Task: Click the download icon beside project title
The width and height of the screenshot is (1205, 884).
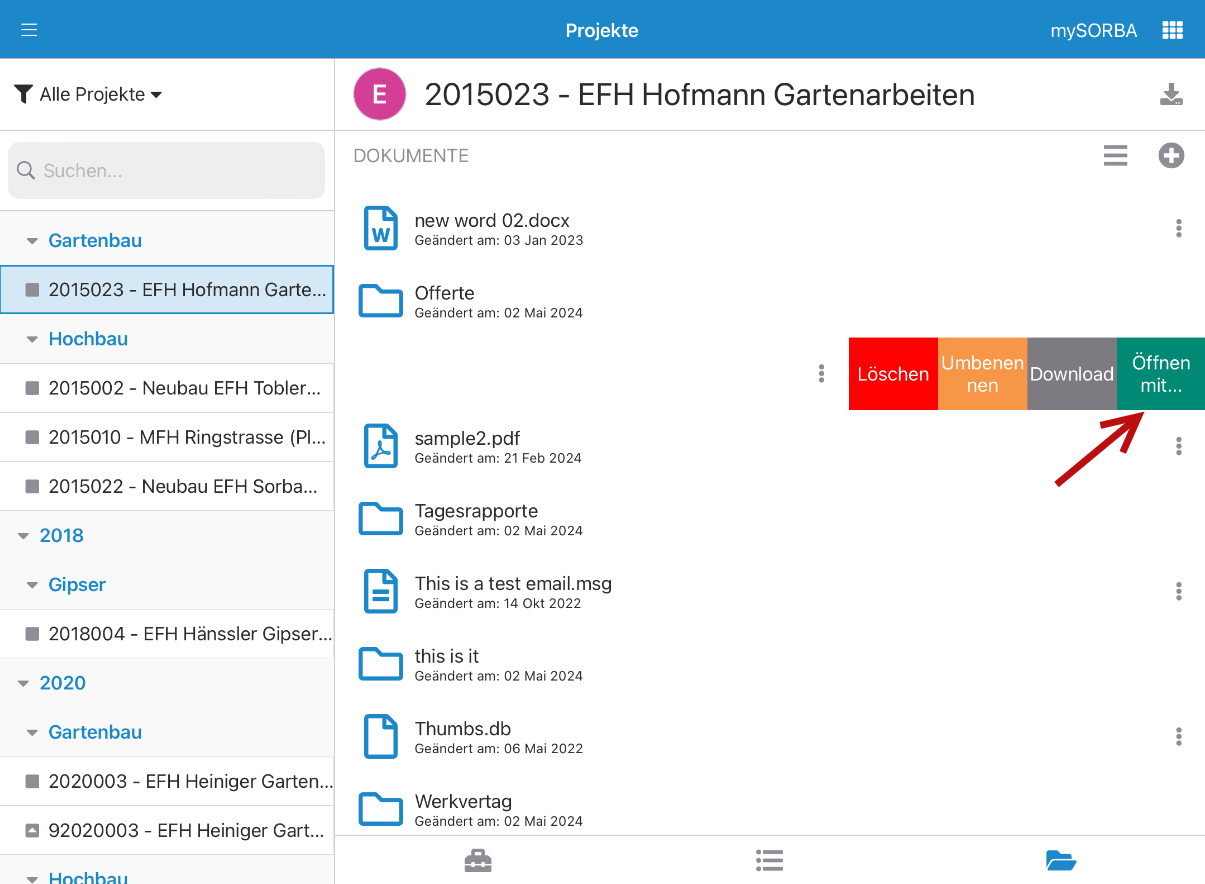Action: [x=1171, y=95]
